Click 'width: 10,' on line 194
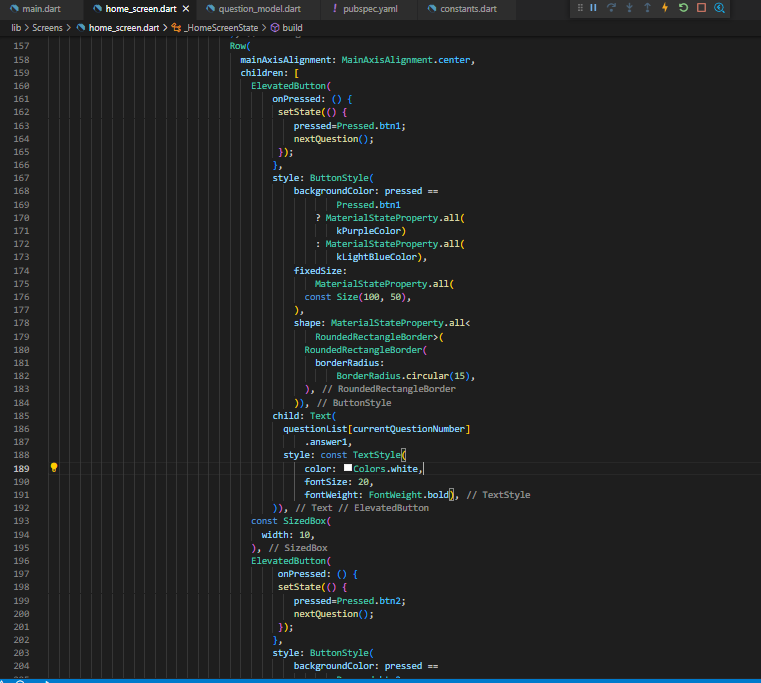Viewport: 761px width, 683px height. pyautogui.click(x=288, y=535)
